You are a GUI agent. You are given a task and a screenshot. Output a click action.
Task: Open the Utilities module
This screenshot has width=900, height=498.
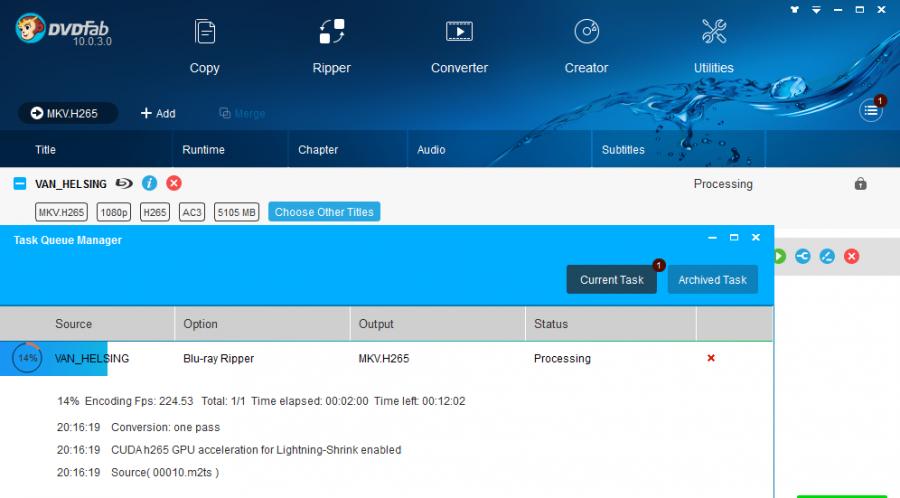(713, 47)
